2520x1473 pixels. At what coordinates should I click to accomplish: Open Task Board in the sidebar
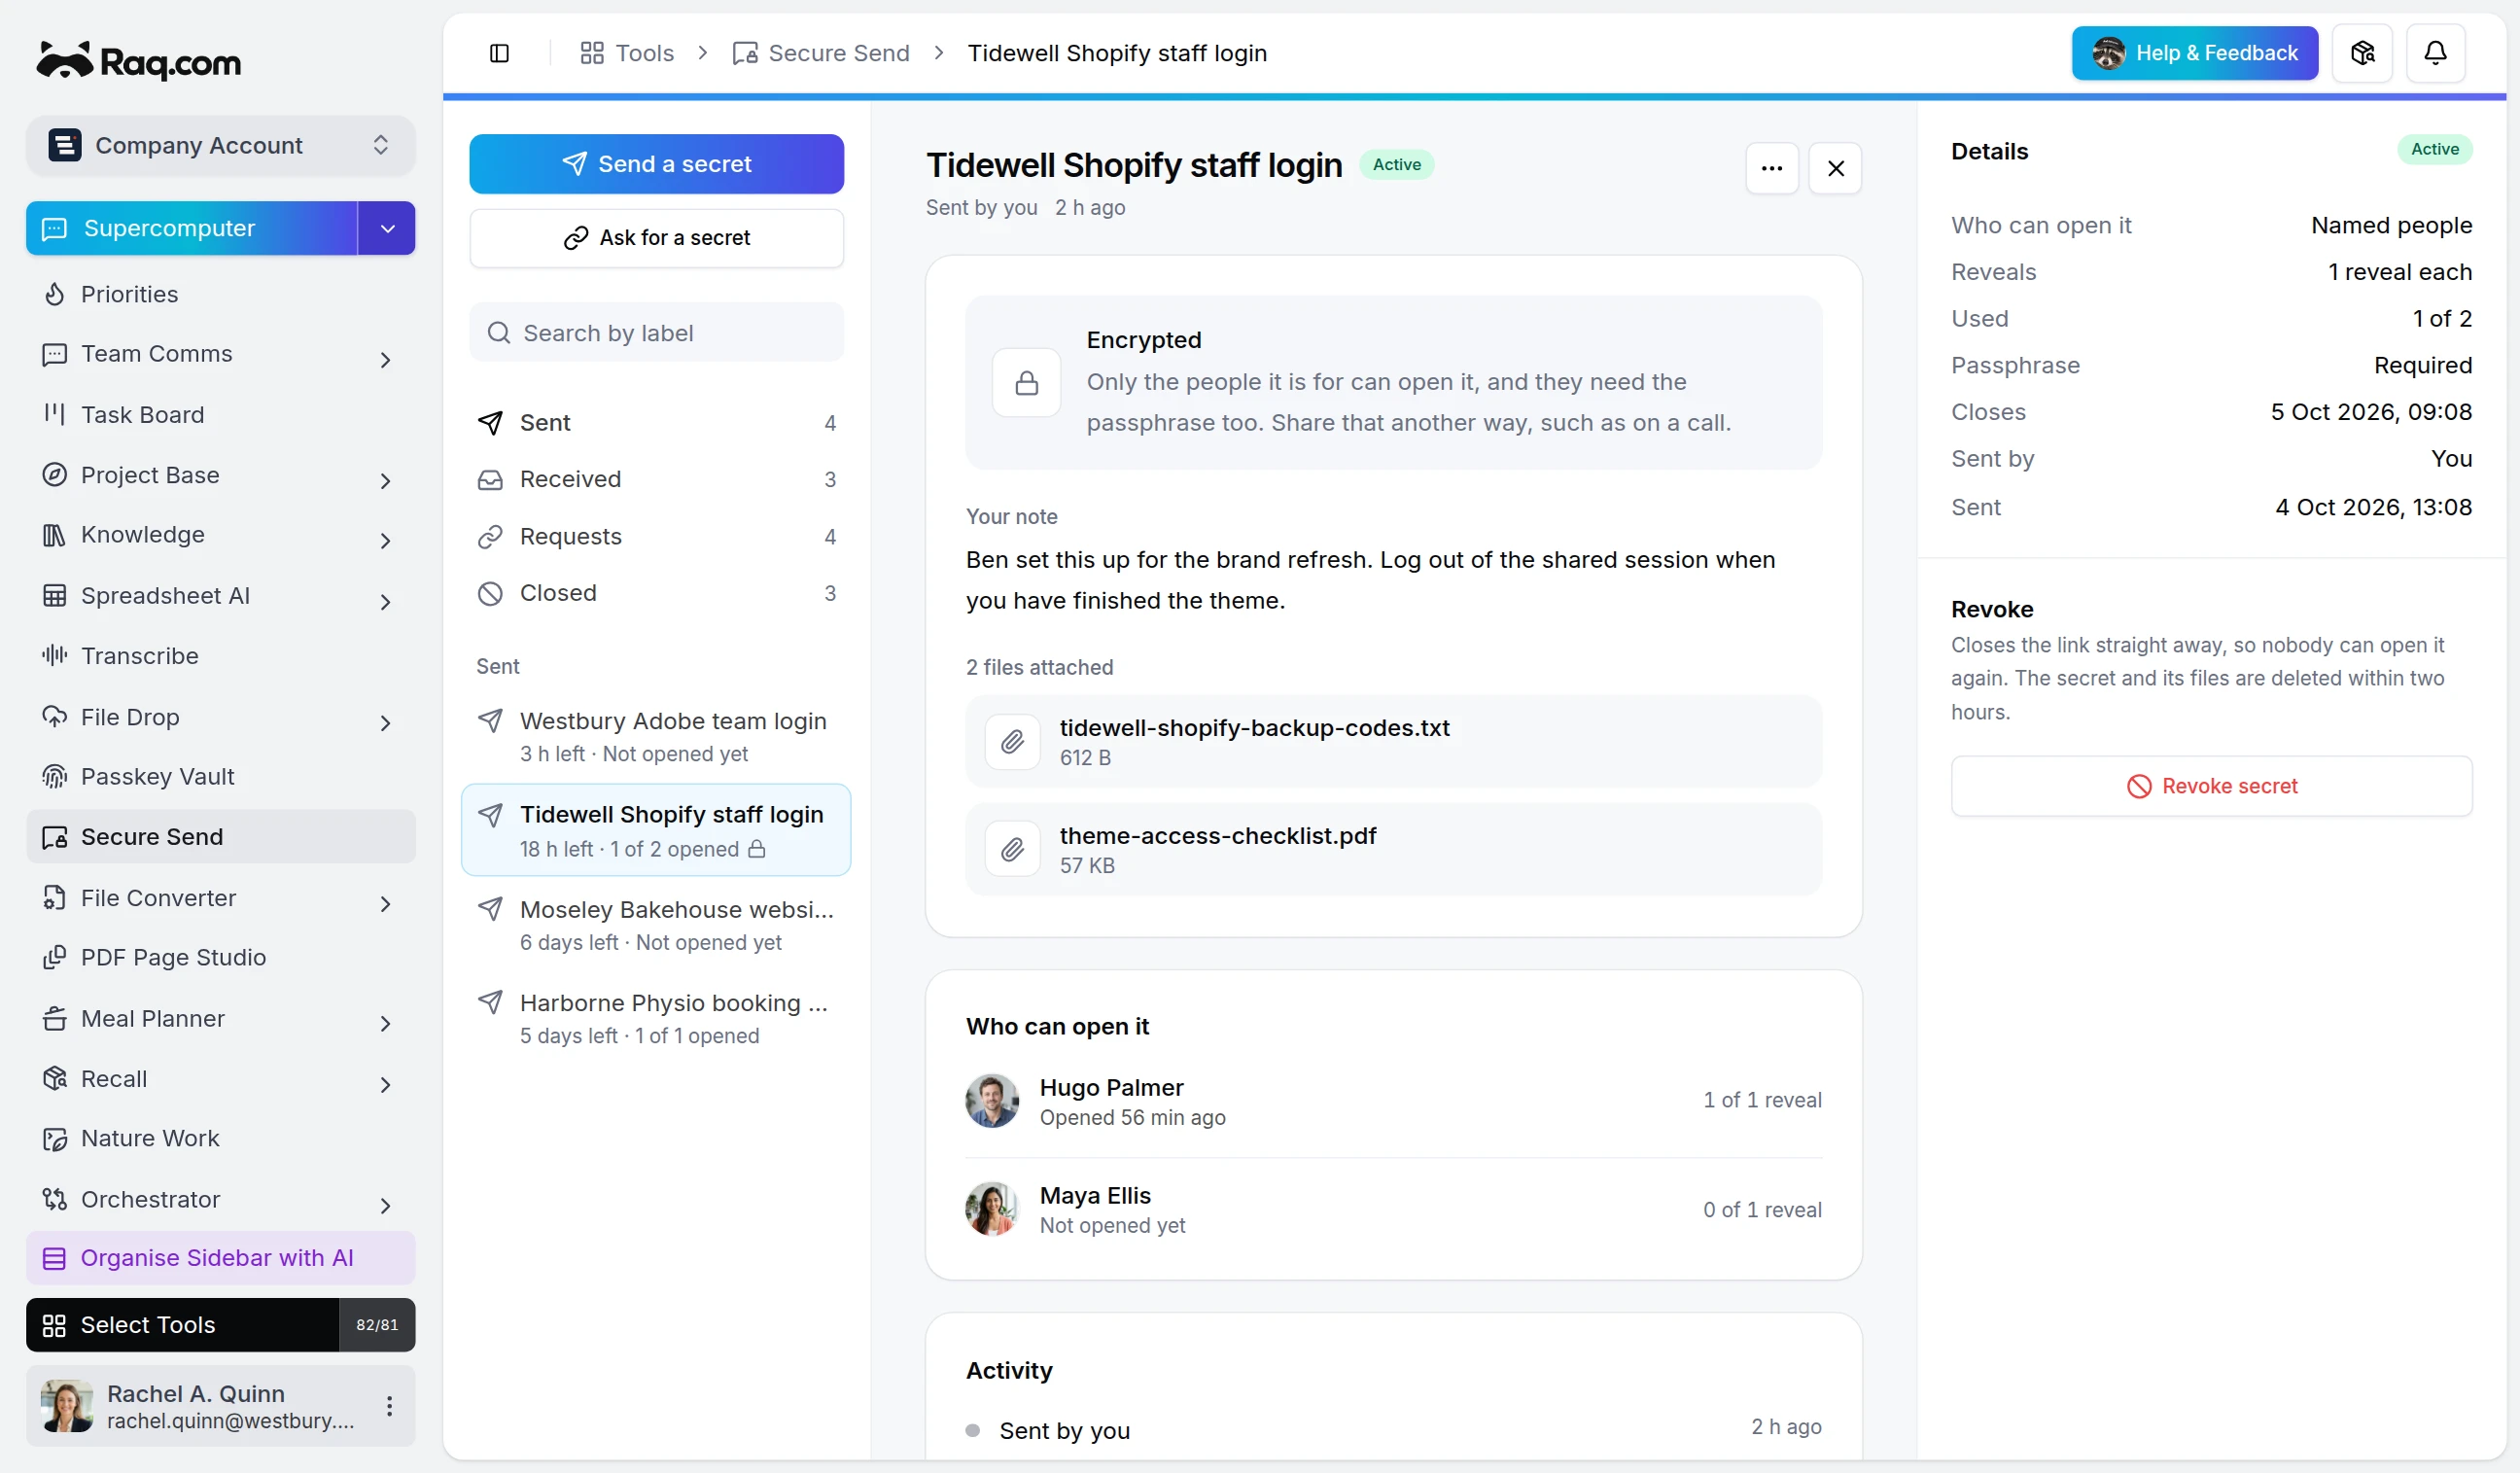(221, 414)
